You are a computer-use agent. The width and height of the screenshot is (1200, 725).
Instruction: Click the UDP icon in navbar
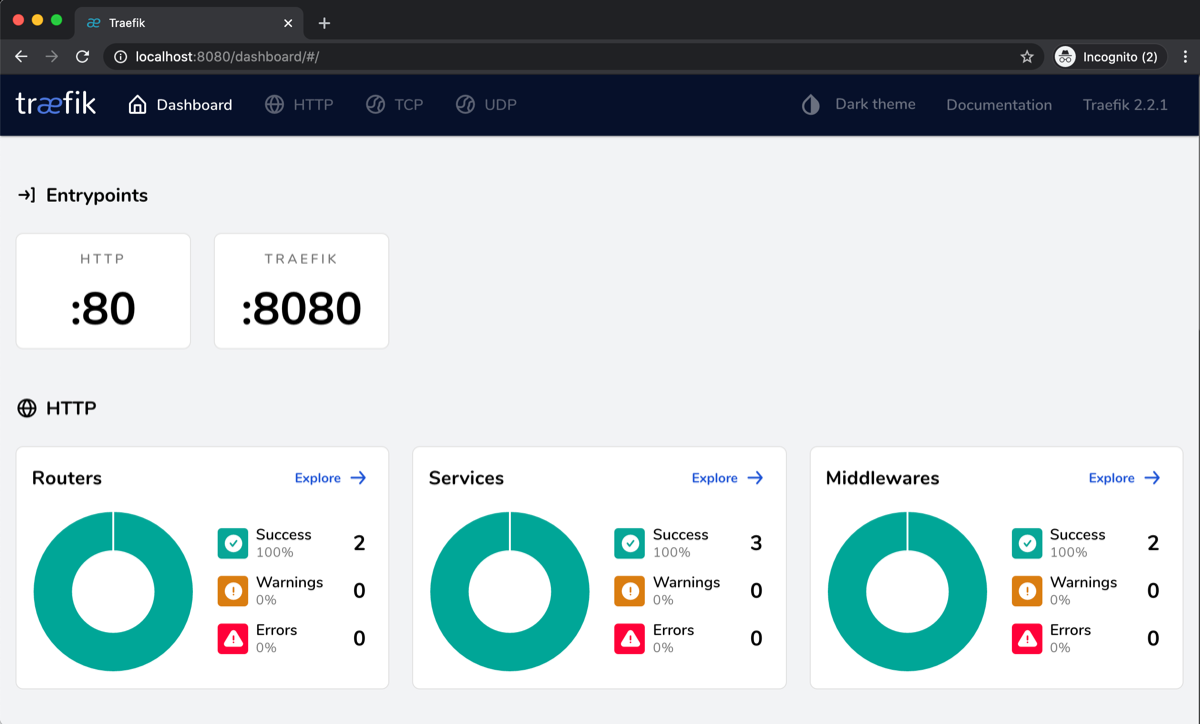pos(465,104)
